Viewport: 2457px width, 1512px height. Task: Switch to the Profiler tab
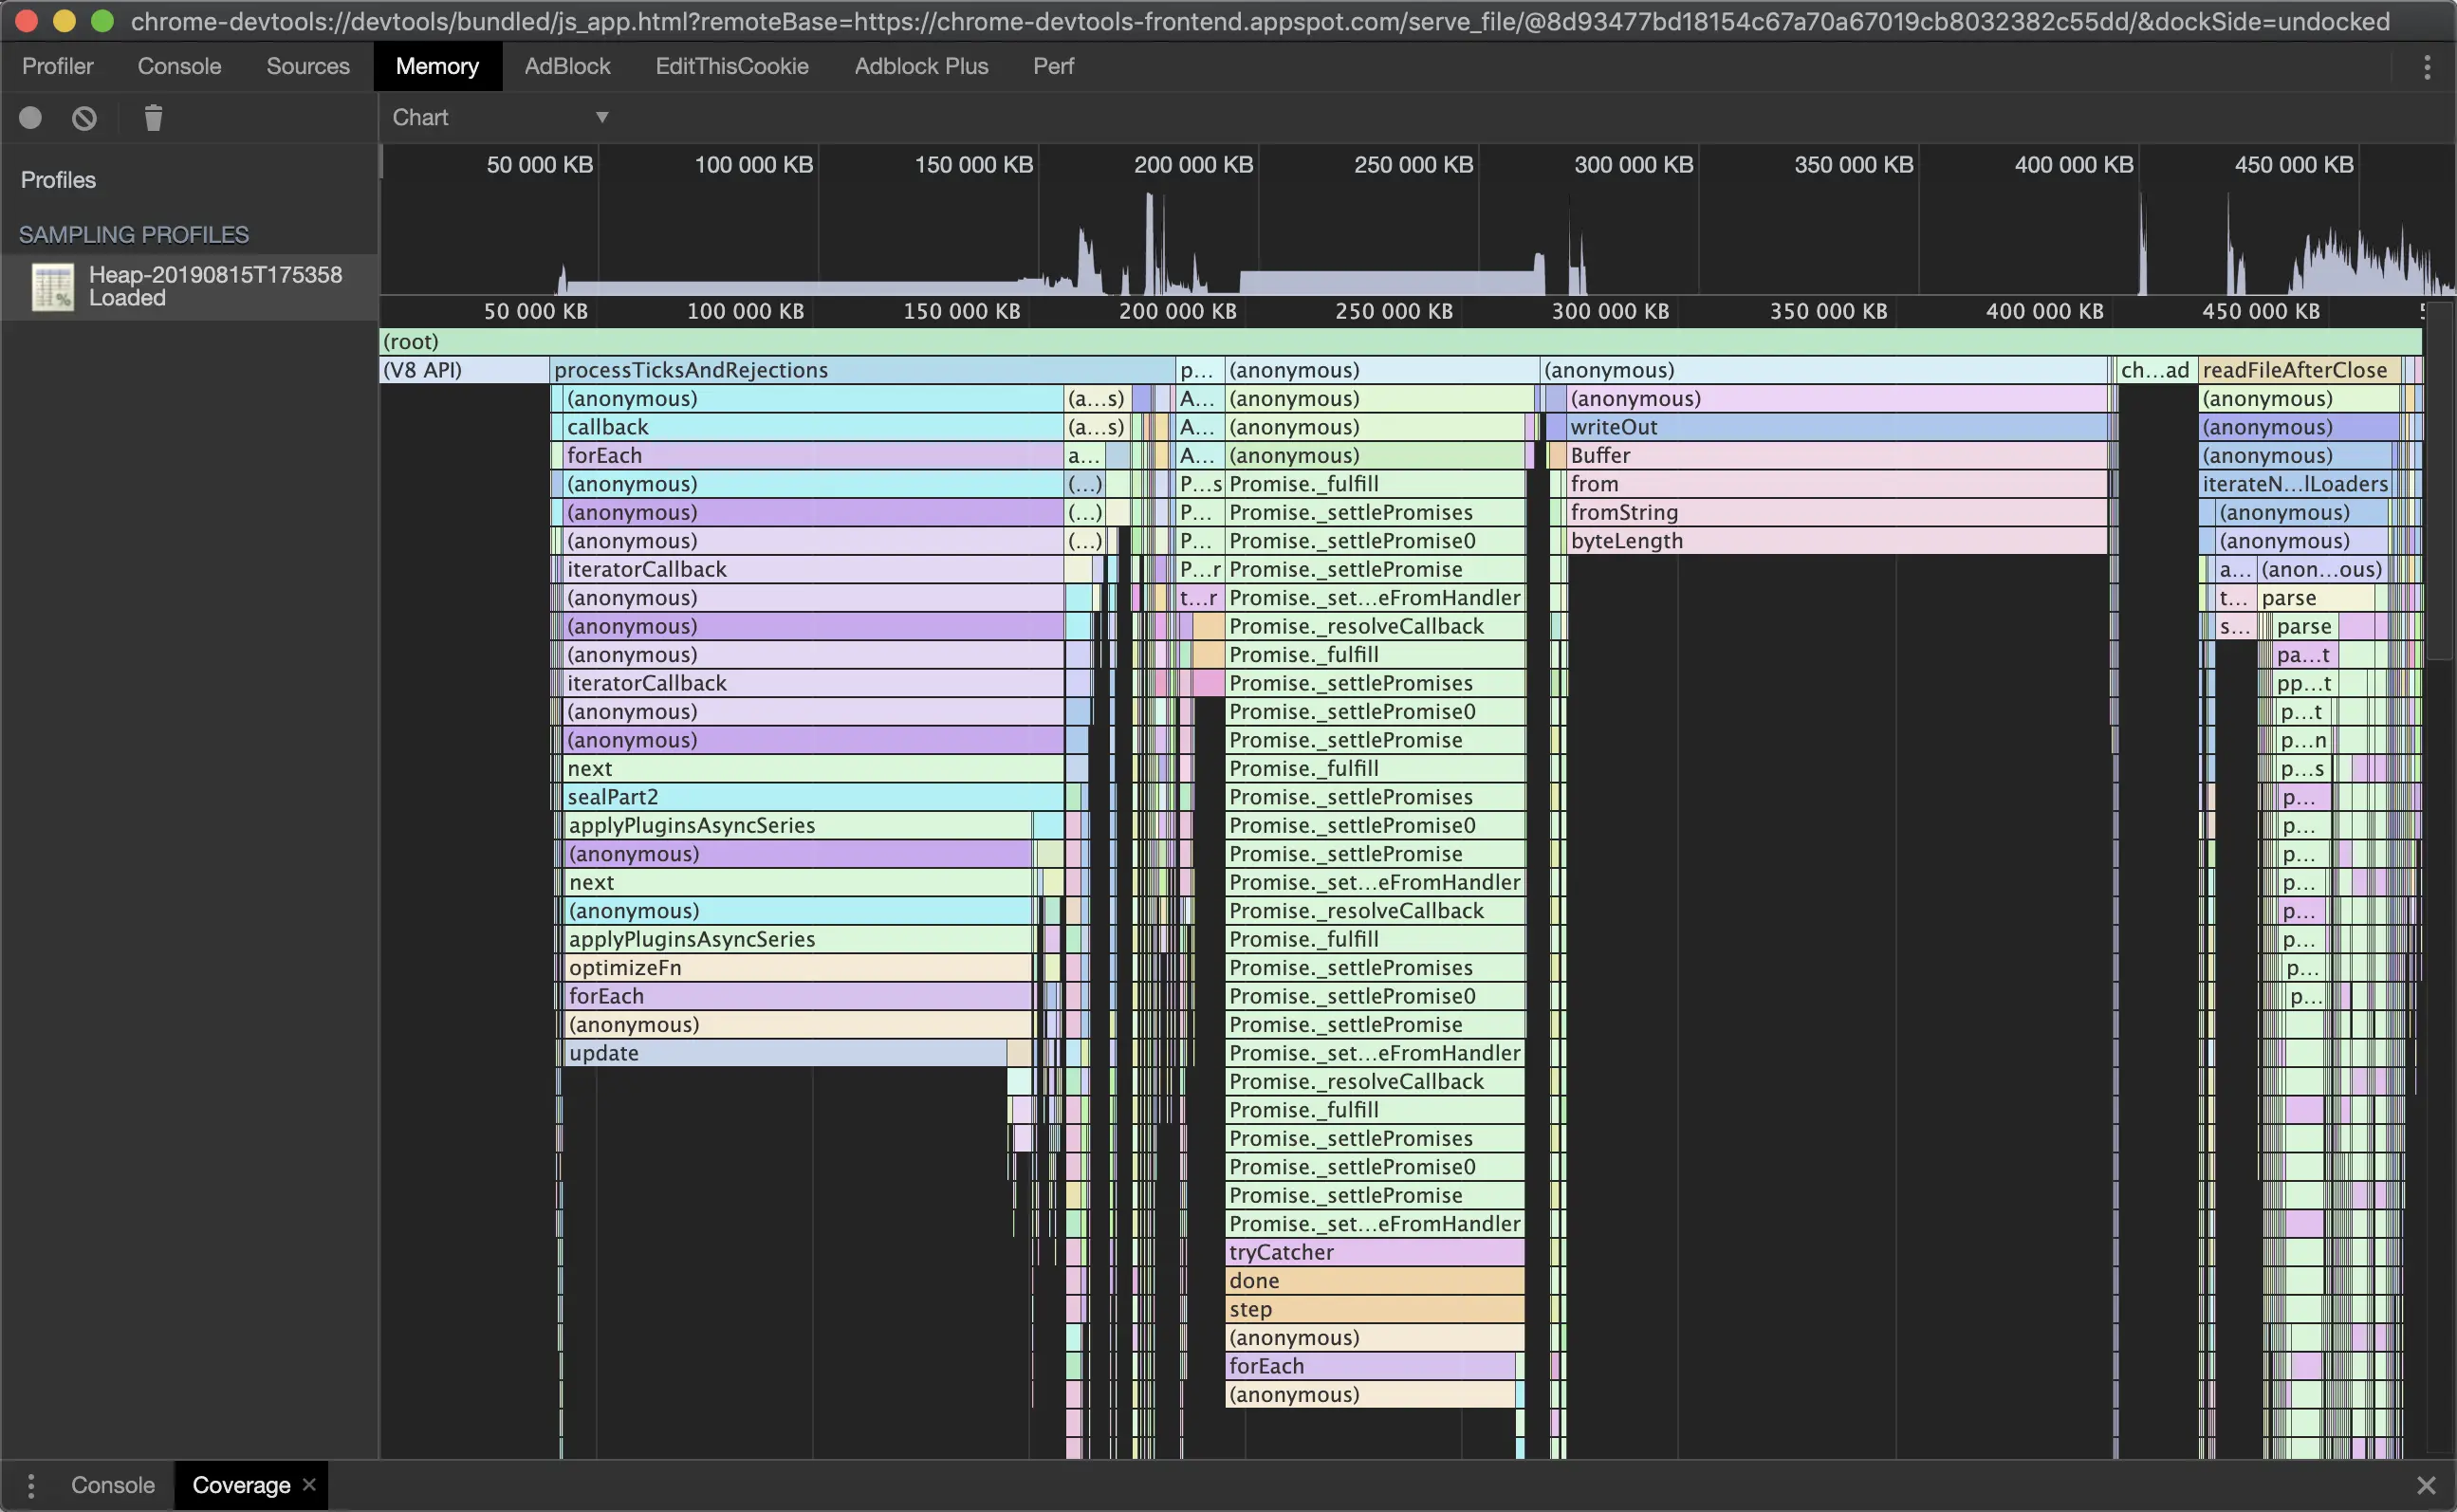(x=57, y=67)
